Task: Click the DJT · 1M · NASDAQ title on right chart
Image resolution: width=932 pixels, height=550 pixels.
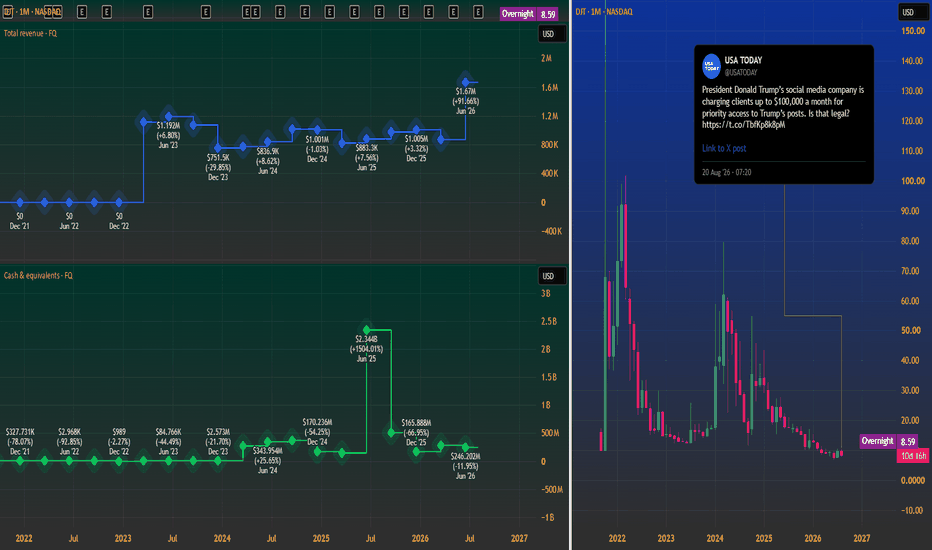Action: click(x=604, y=11)
